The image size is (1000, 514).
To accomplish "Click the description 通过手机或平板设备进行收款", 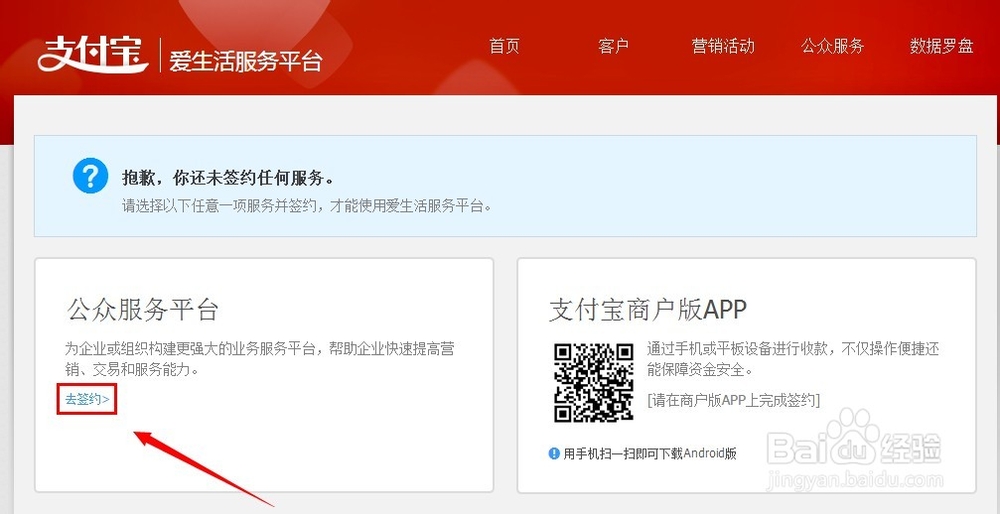I will coord(737,349).
